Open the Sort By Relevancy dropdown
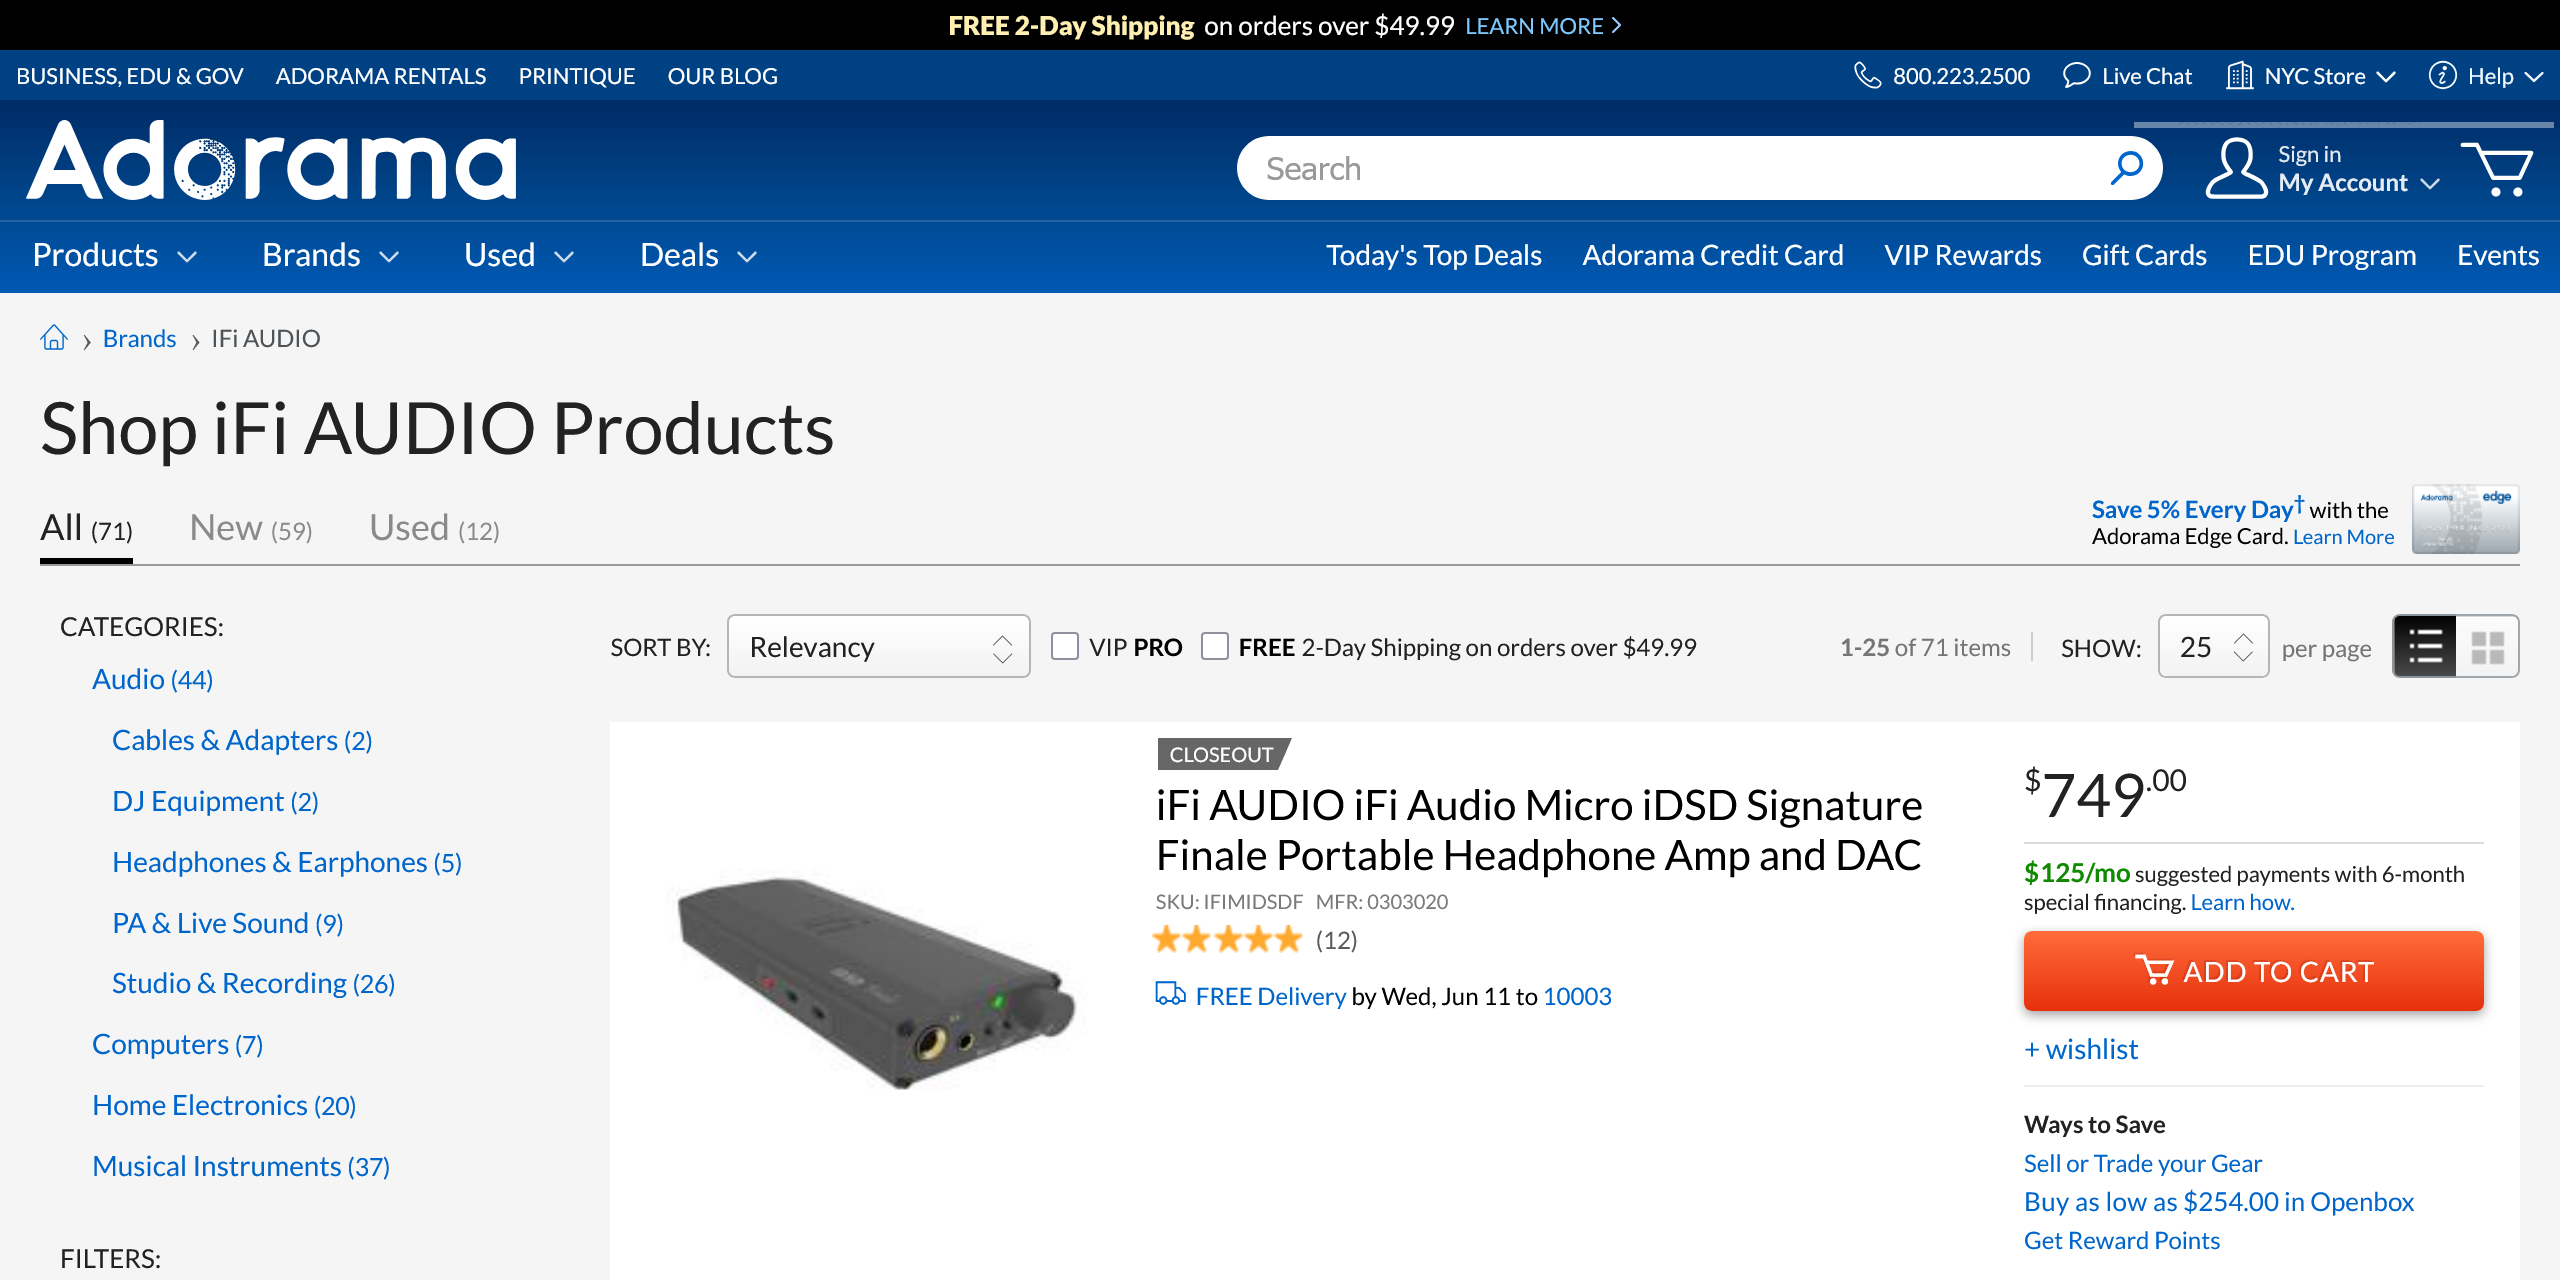2560x1280 pixels. coord(879,646)
